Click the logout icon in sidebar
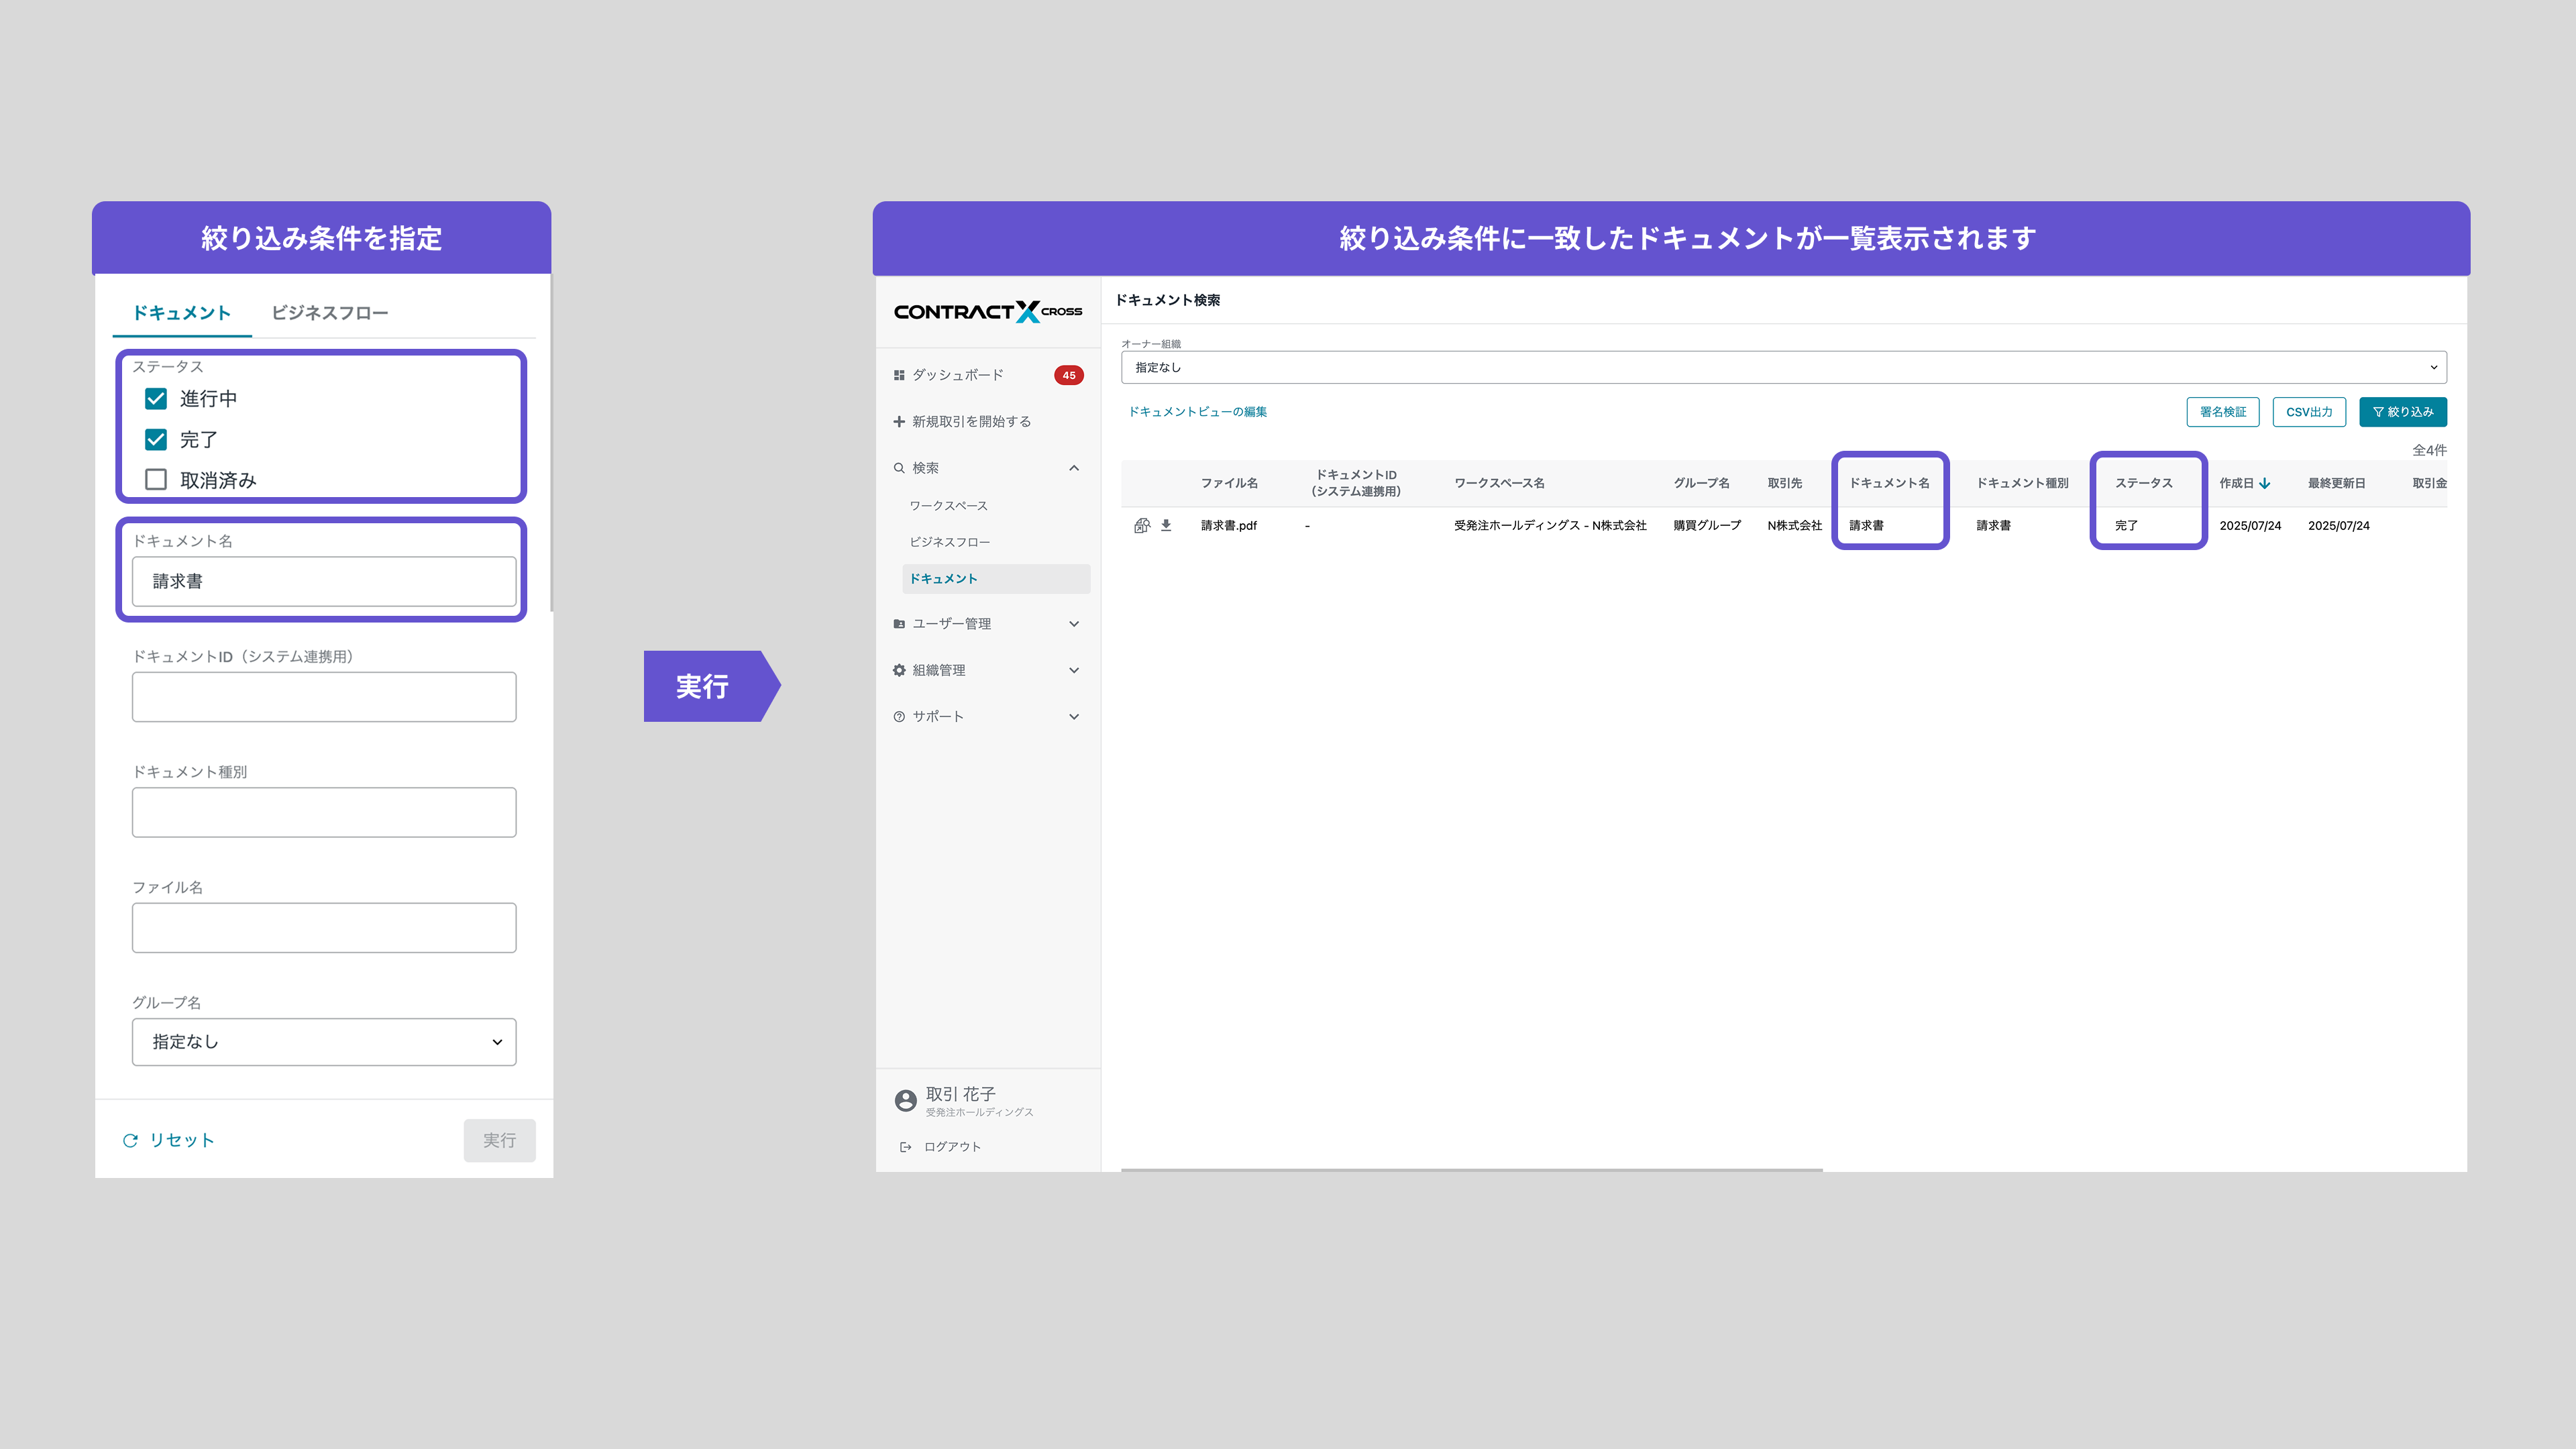Image resolution: width=2576 pixels, height=1449 pixels. 905,1147
